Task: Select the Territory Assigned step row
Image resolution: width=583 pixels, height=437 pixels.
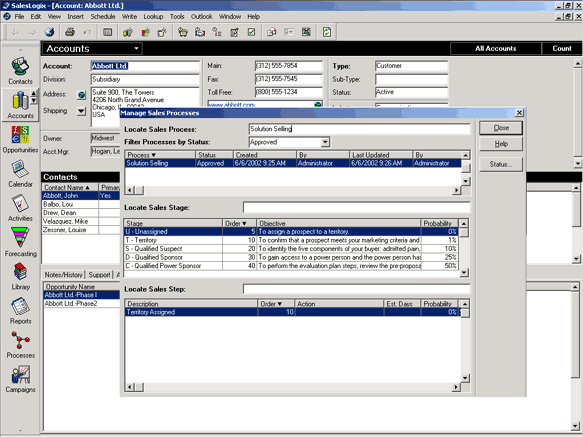Action: (293, 312)
